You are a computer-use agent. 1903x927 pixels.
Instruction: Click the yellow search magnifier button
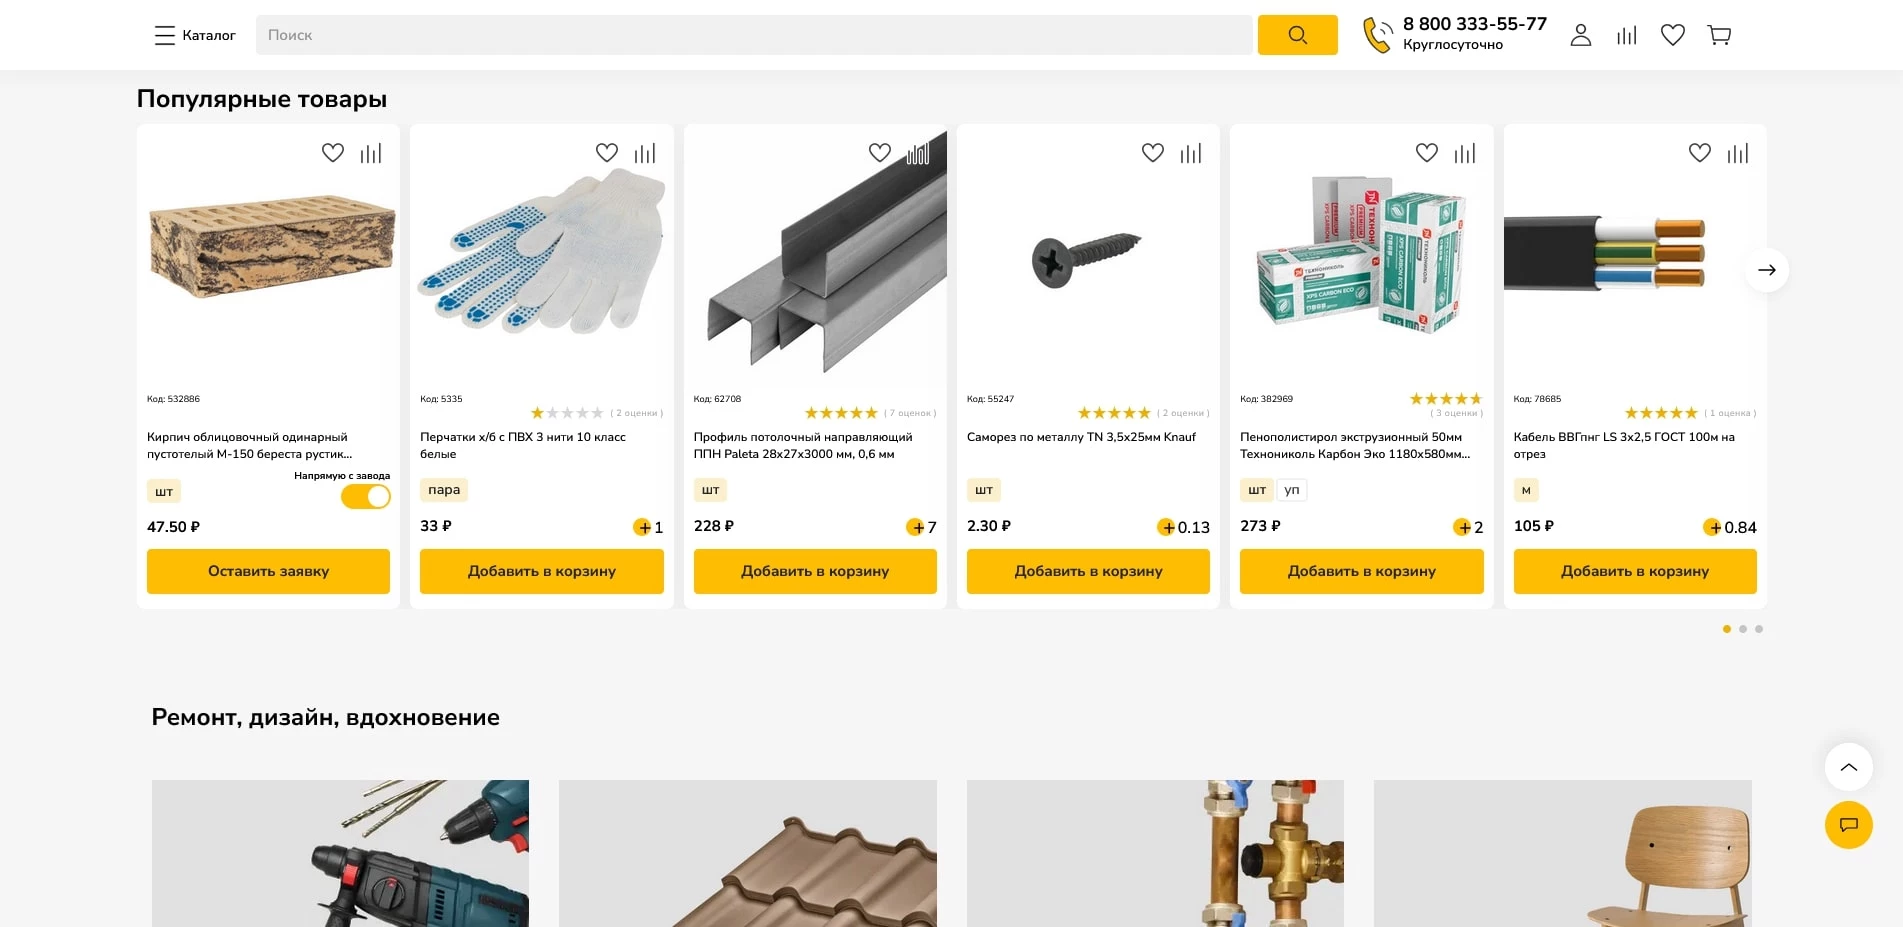coord(1297,35)
